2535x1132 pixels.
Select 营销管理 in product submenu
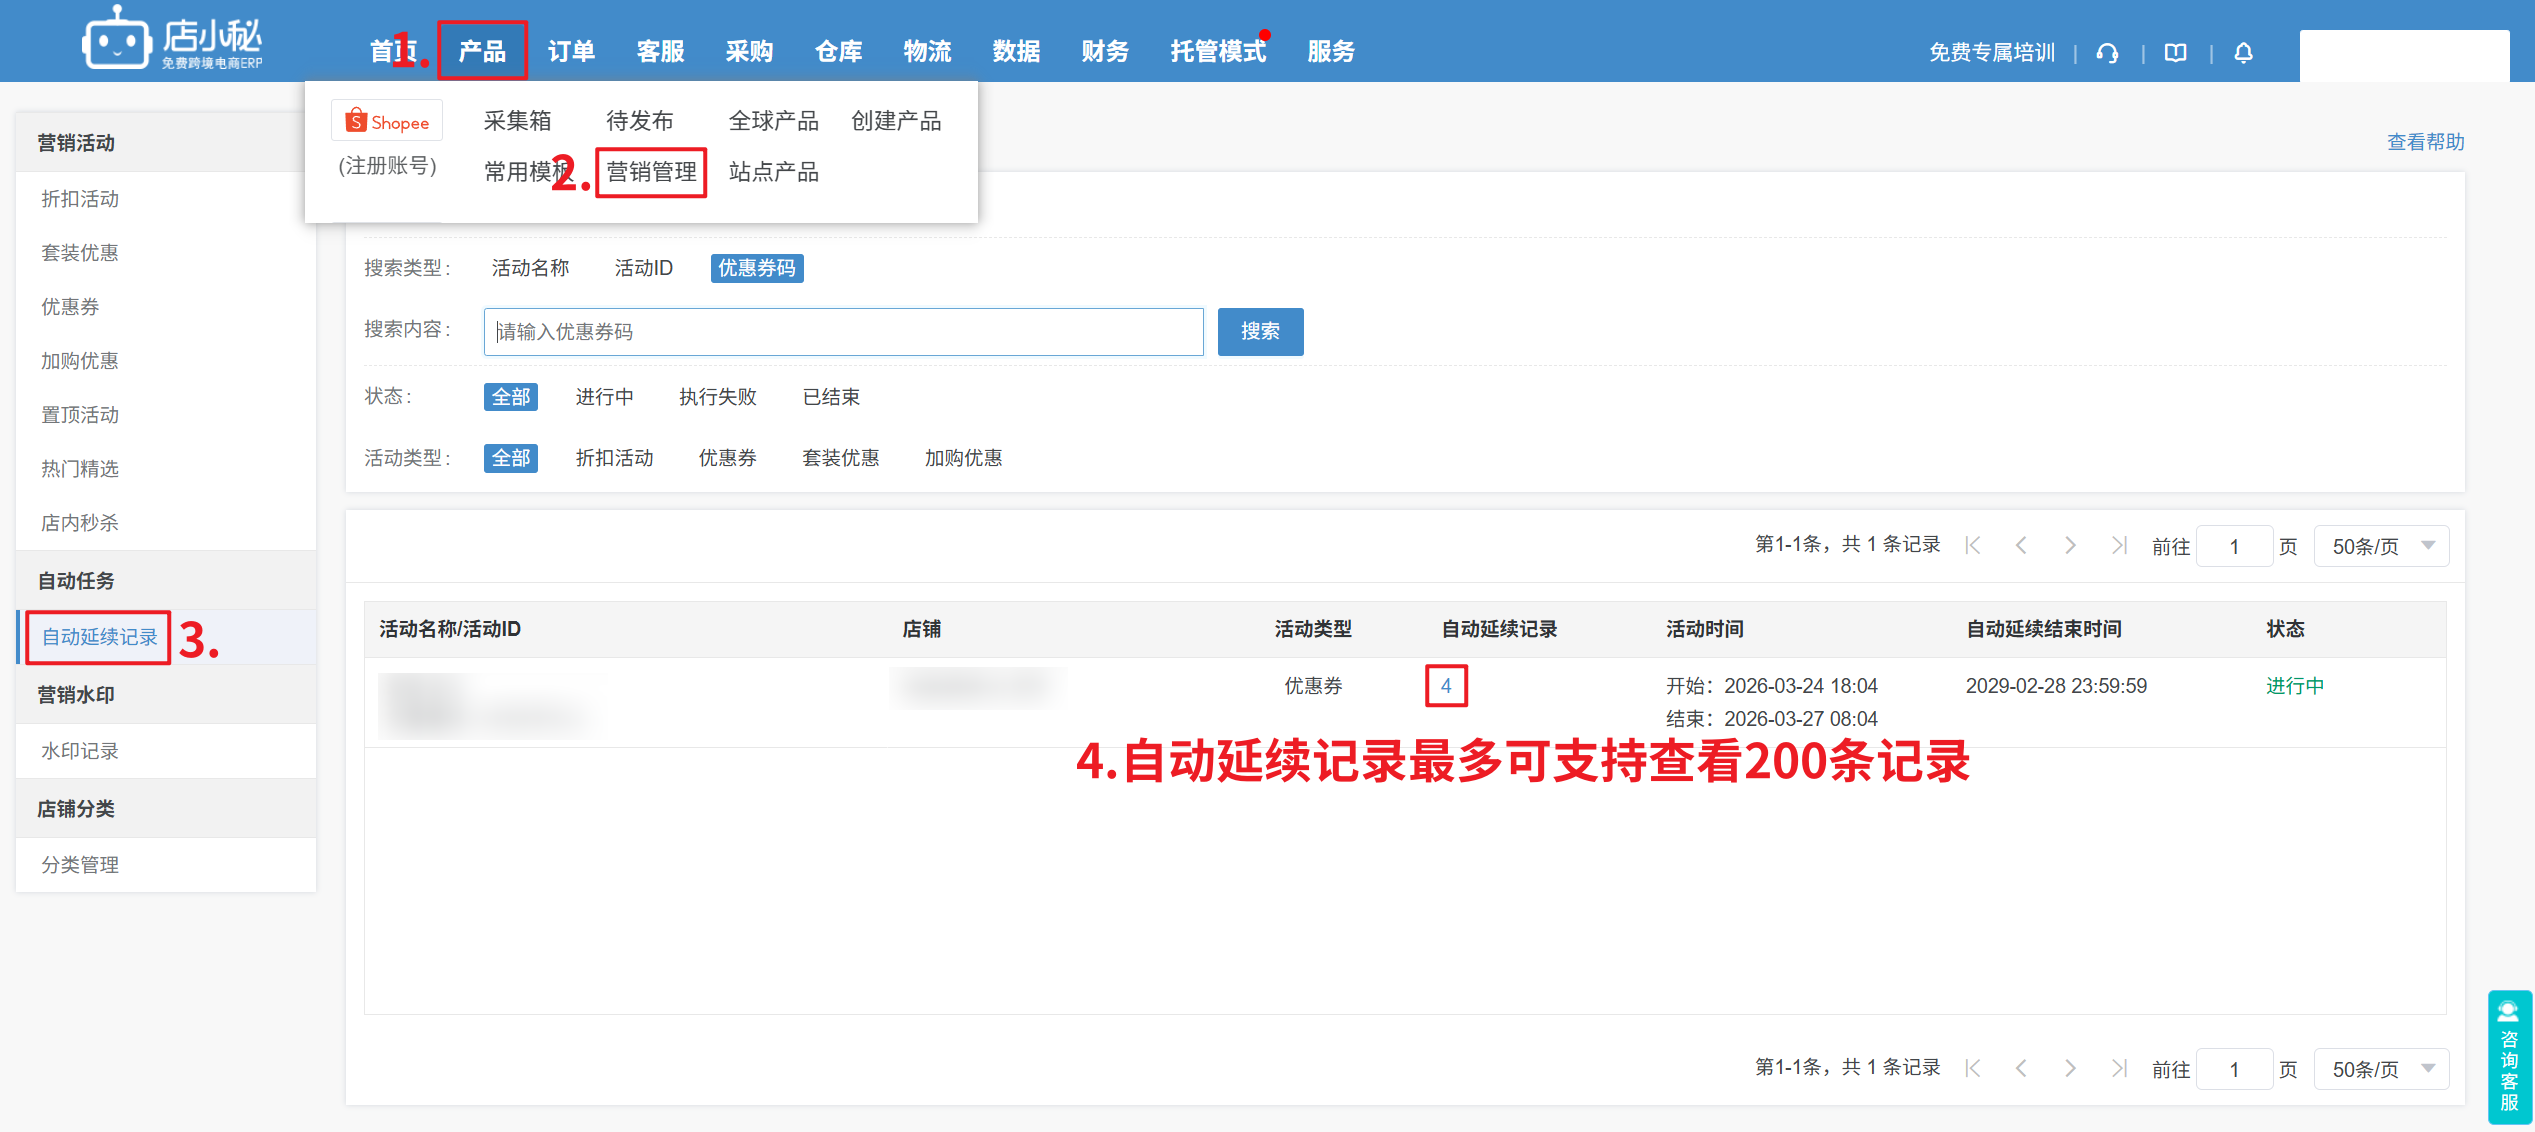pyautogui.click(x=651, y=172)
